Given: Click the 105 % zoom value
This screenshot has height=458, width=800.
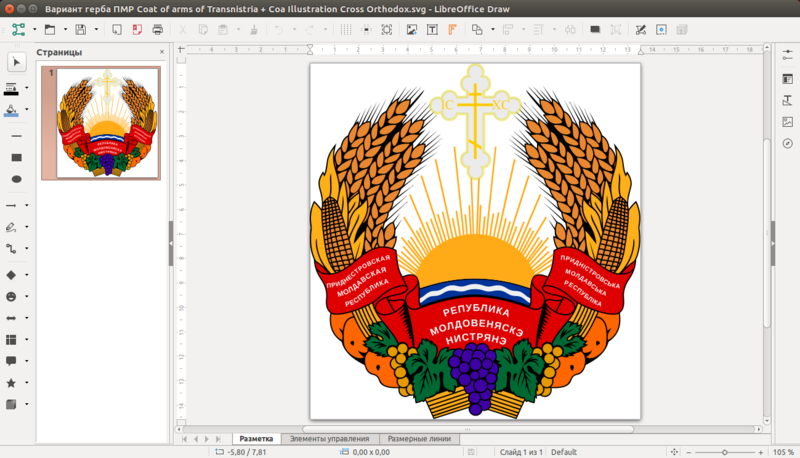Looking at the screenshot, I should 783,452.
